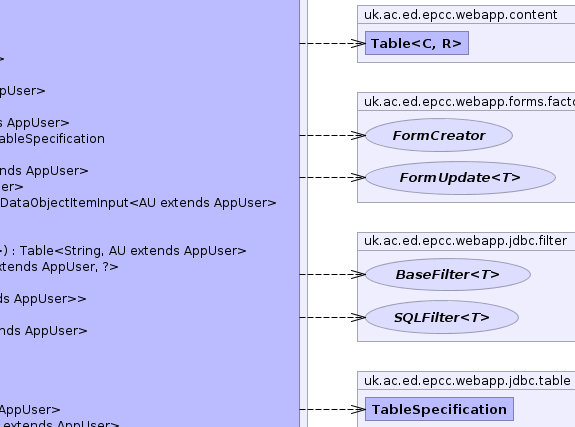Click the Table<String, AU extends AppUser> method line
The image size is (575, 427).
pyautogui.click(x=123, y=251)
